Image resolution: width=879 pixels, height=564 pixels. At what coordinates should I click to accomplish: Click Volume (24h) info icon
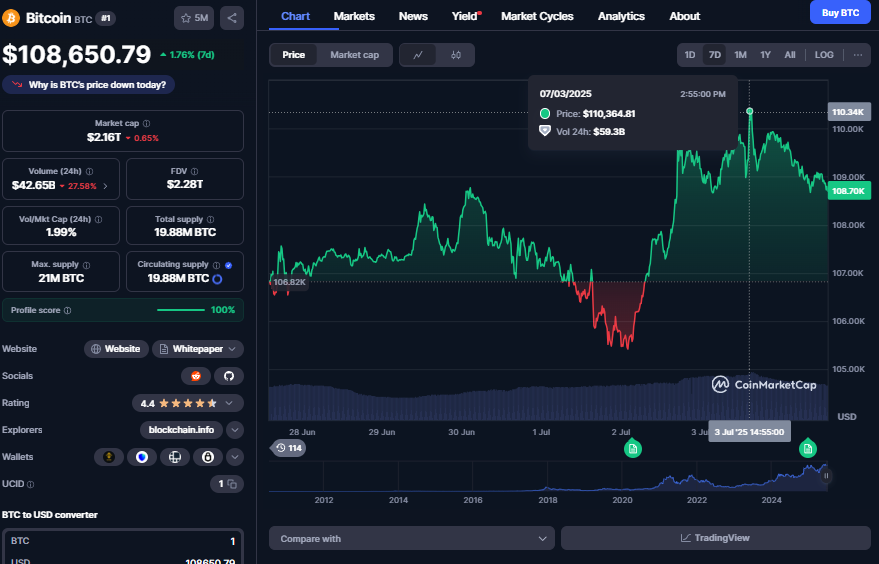click(x=89, y=172)
